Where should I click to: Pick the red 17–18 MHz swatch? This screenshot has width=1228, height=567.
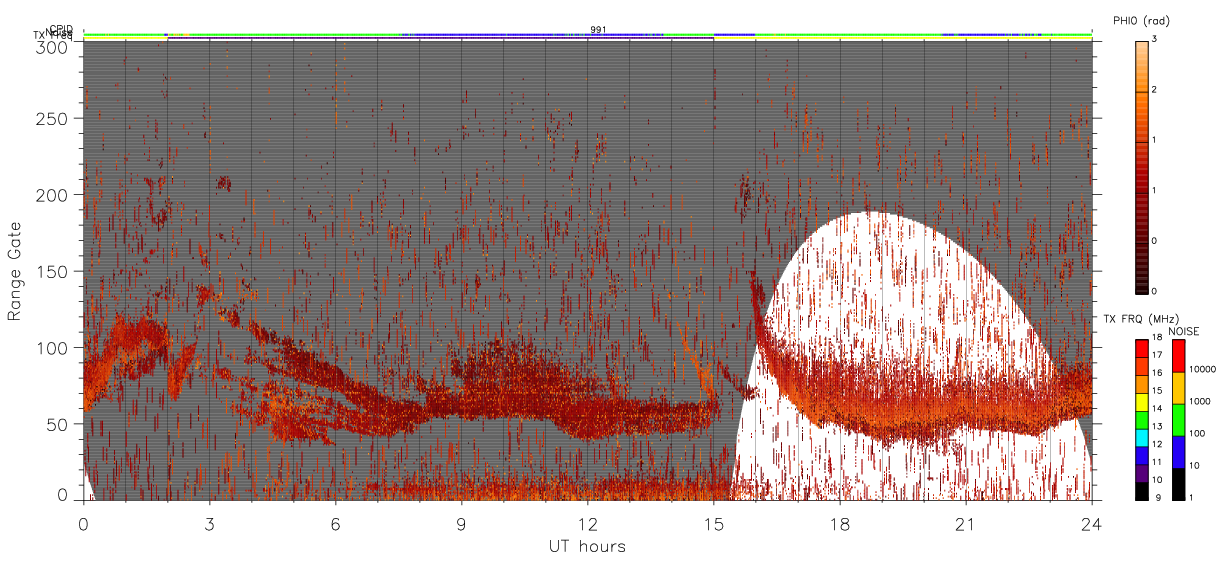(1141, 348)
